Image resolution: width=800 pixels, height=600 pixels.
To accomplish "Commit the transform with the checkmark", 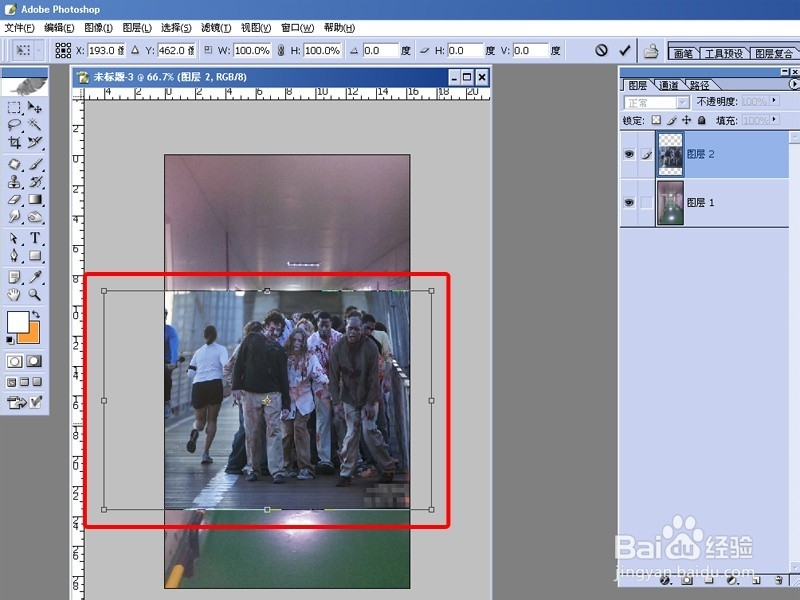I will coord(624,50).
